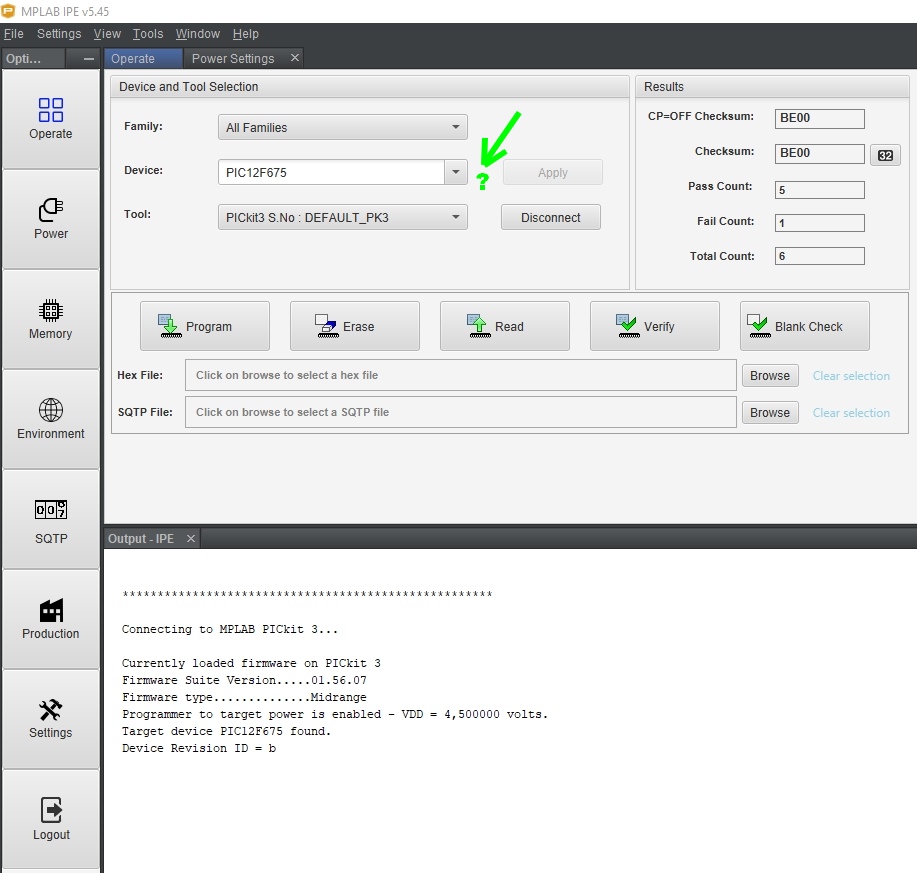Clear selection for Hex File
Viewport: 917px width, 873px height.
pos(851,375)
